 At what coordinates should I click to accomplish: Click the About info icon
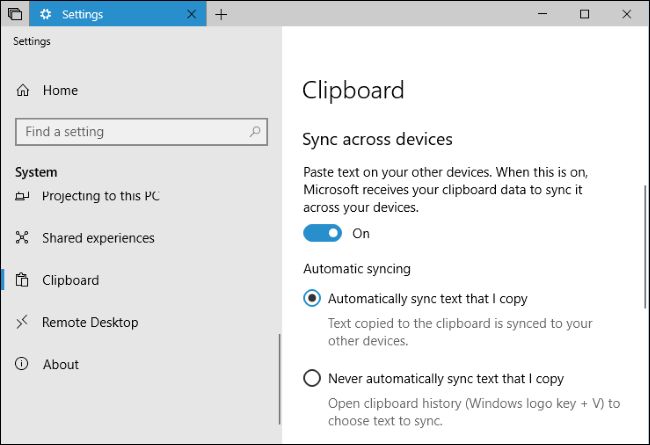(x=22, y=364)
